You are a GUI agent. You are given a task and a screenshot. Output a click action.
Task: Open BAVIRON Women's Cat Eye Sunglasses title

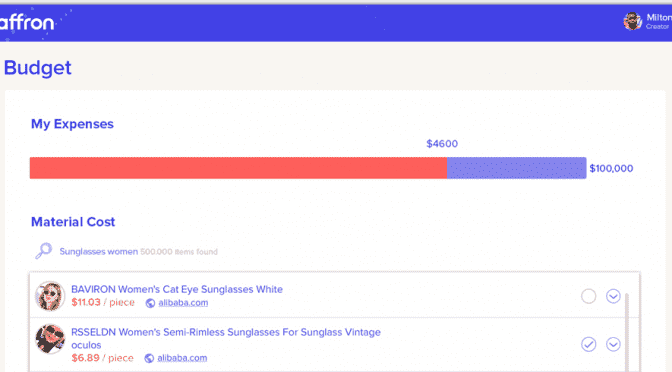click(177, 289)
